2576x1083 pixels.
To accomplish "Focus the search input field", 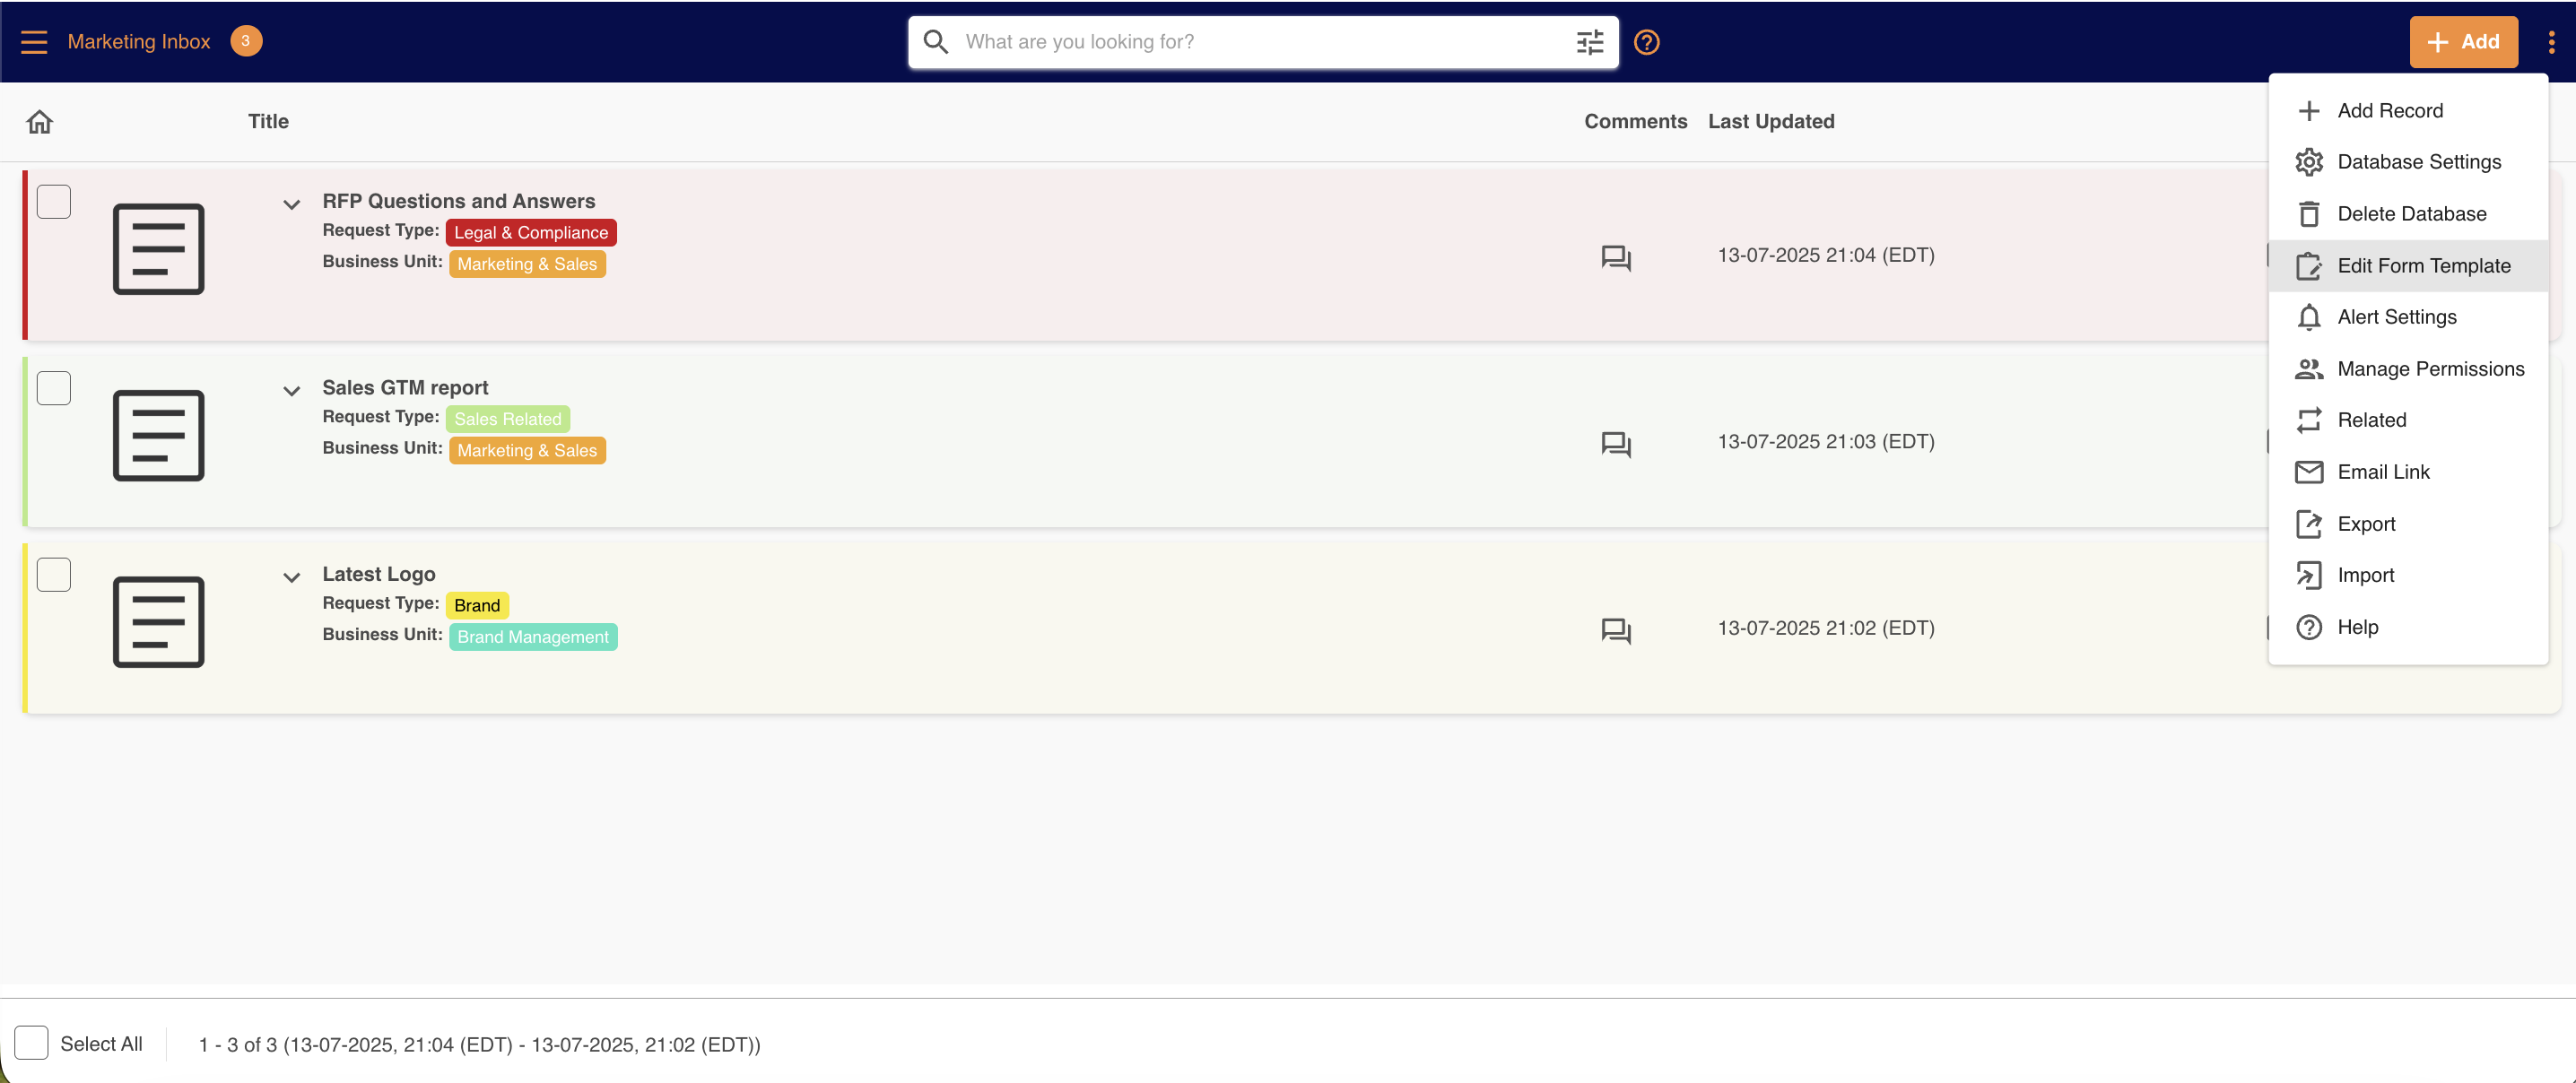I will [x=1262, y=42].
